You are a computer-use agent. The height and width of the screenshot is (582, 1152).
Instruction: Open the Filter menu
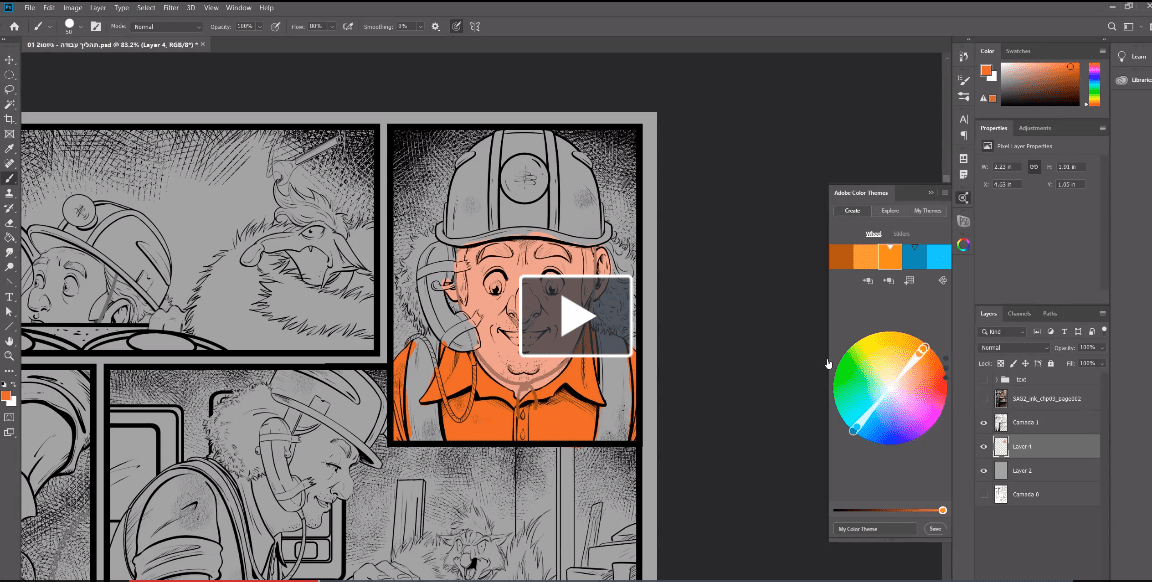pos(171,7)
